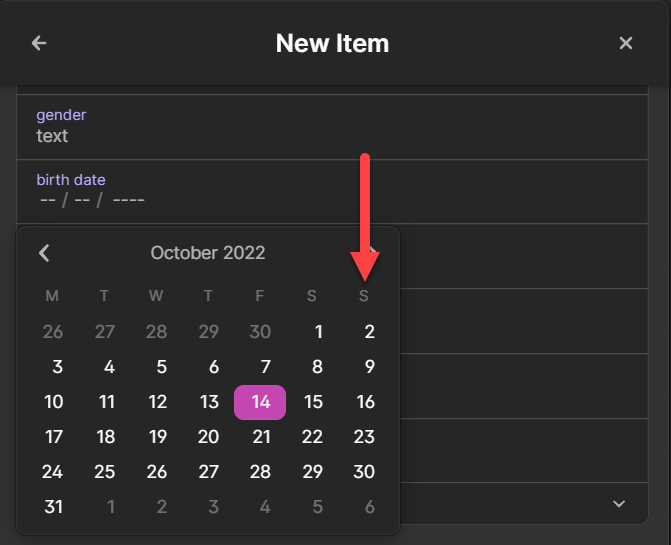Pick October 18 as the date
The height and width of the screenshot is (545, 671).
[106, 437]
